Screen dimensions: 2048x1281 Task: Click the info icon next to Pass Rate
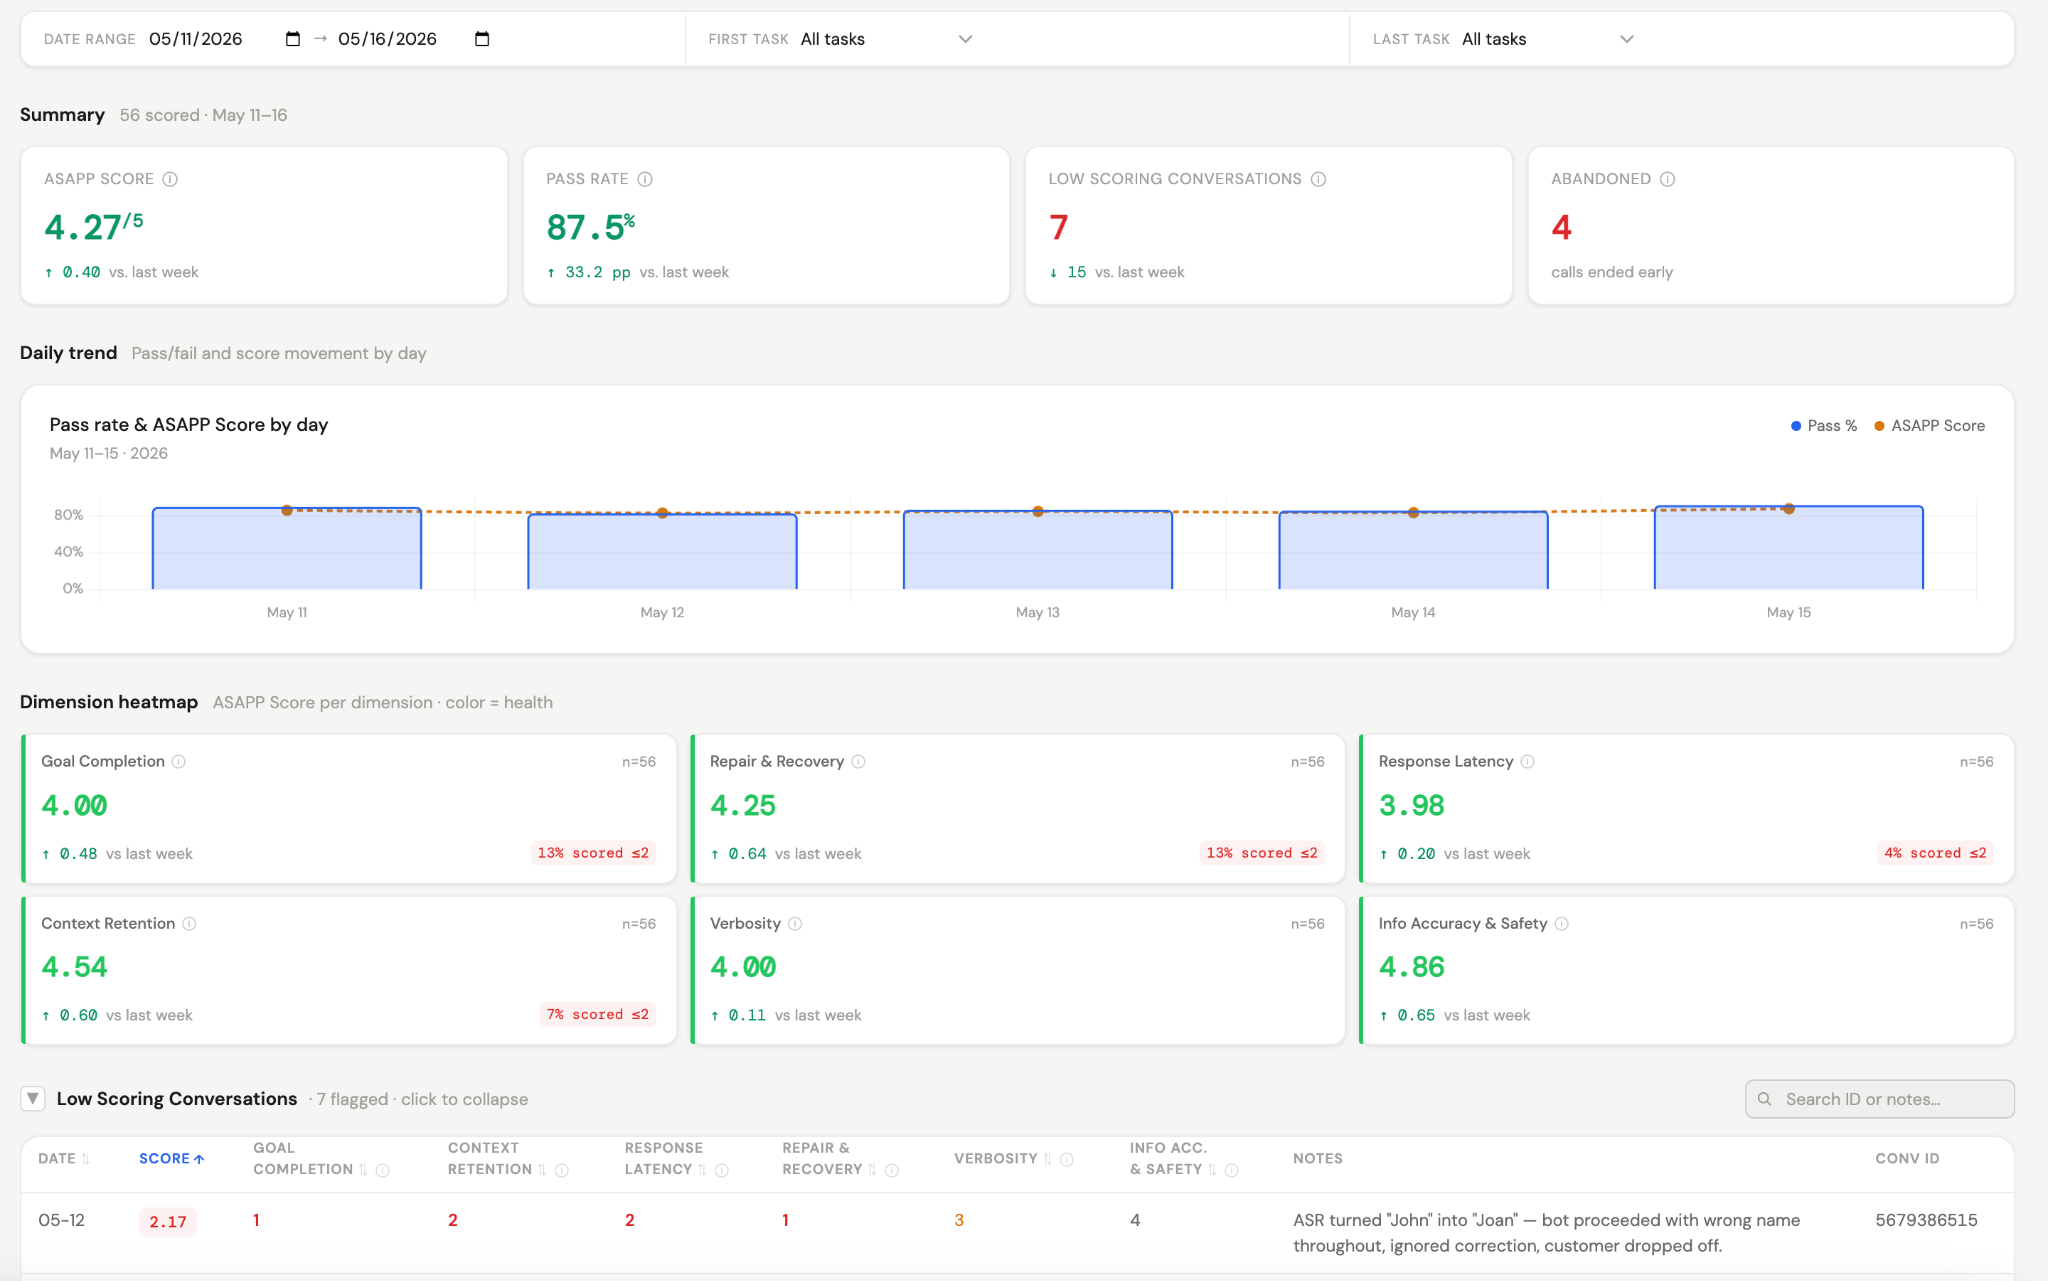[x=645, y=179]
